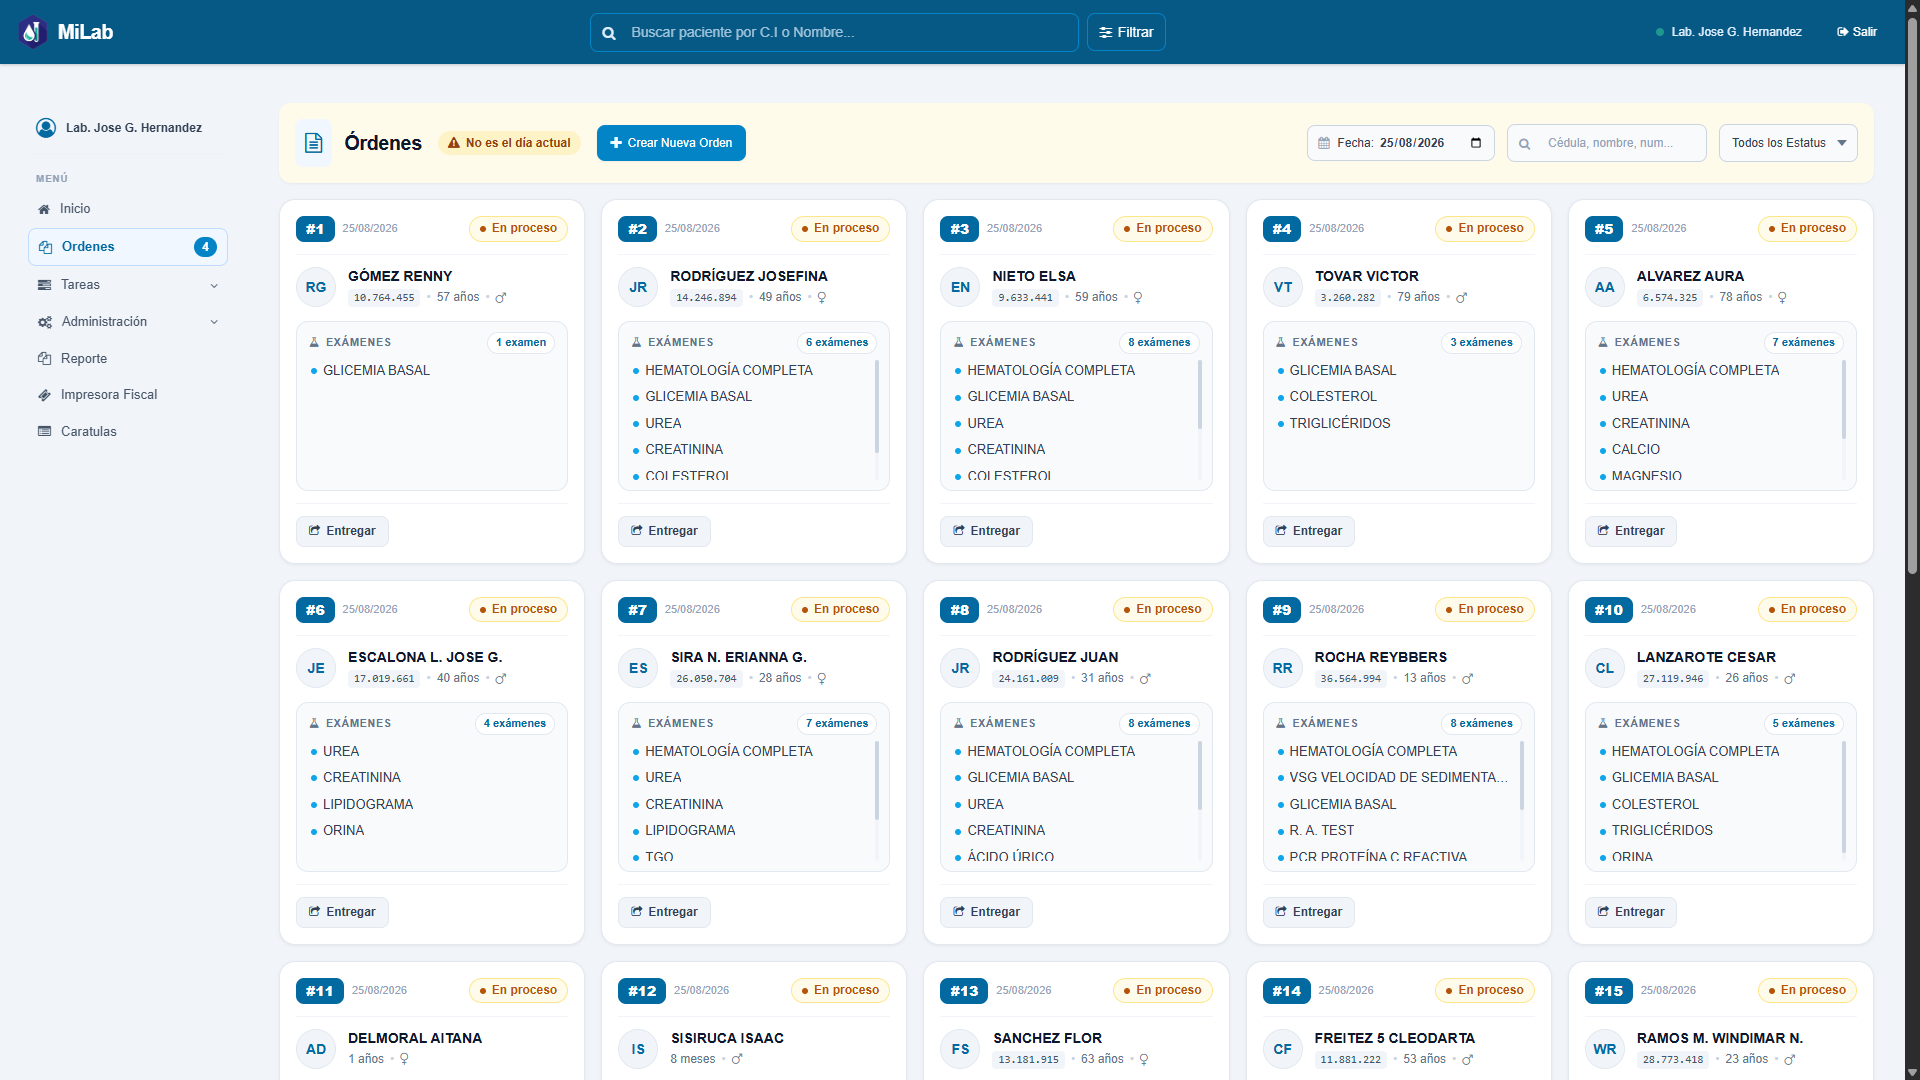Click the RG avatar of Gómez Renny
Image resolution: width=1920 pixels, height=1080 pixels.
(x=316, y=287)
